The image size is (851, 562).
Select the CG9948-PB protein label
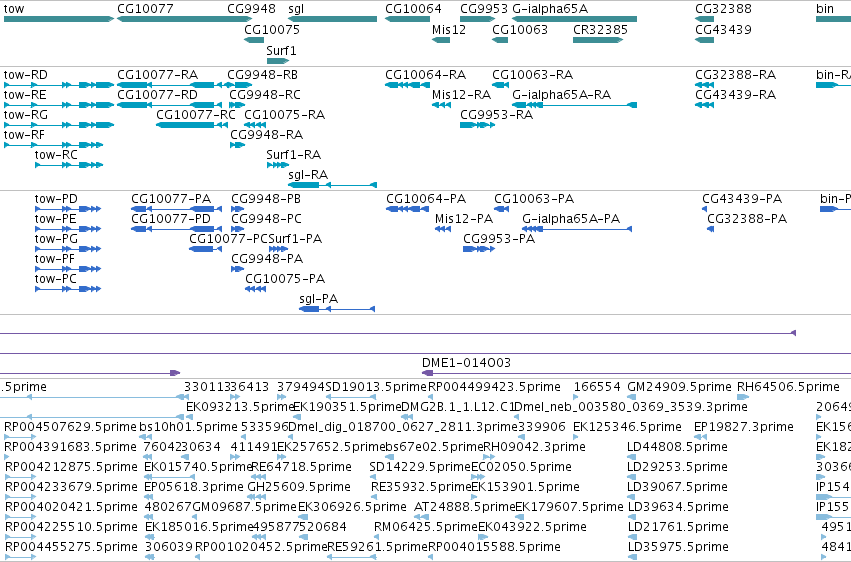[x=266, y=199]
